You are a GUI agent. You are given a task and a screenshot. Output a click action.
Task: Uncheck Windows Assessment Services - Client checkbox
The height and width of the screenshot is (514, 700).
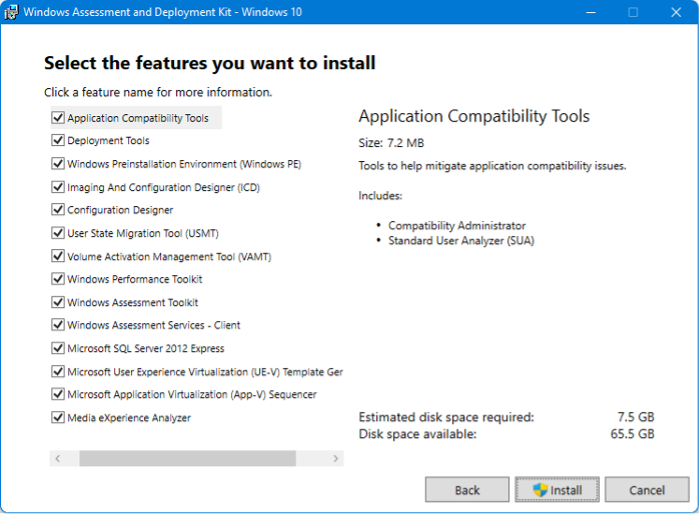(57, 325)
